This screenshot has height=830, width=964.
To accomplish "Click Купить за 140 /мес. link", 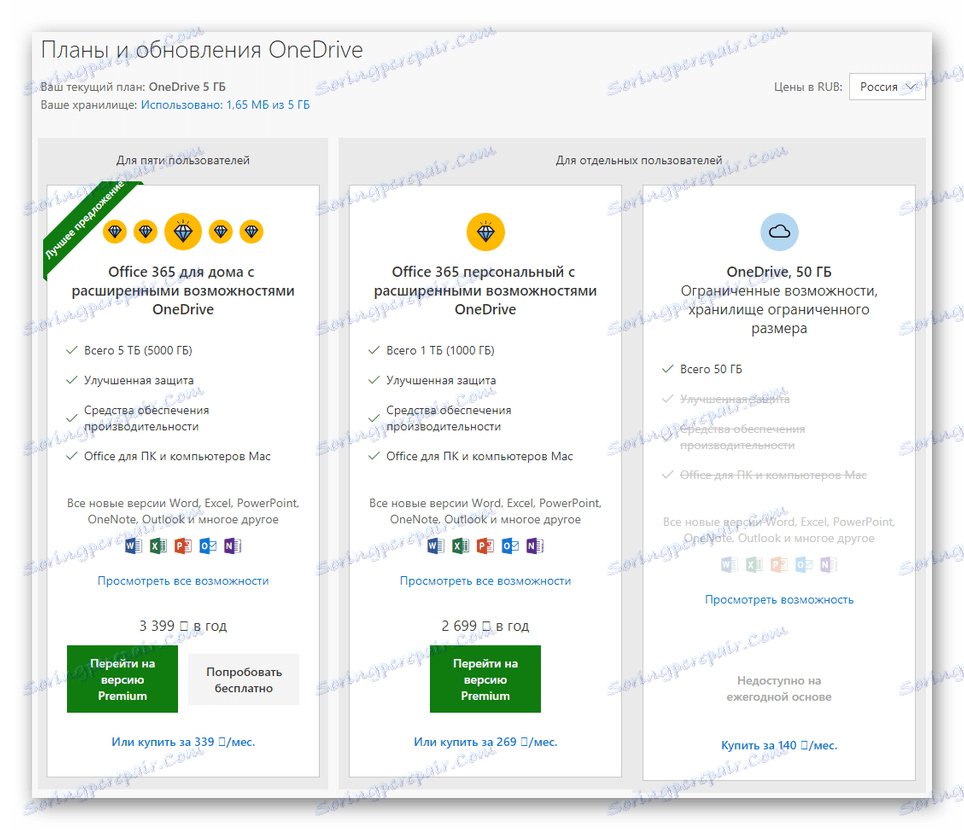I will click(x=780, y=745).
